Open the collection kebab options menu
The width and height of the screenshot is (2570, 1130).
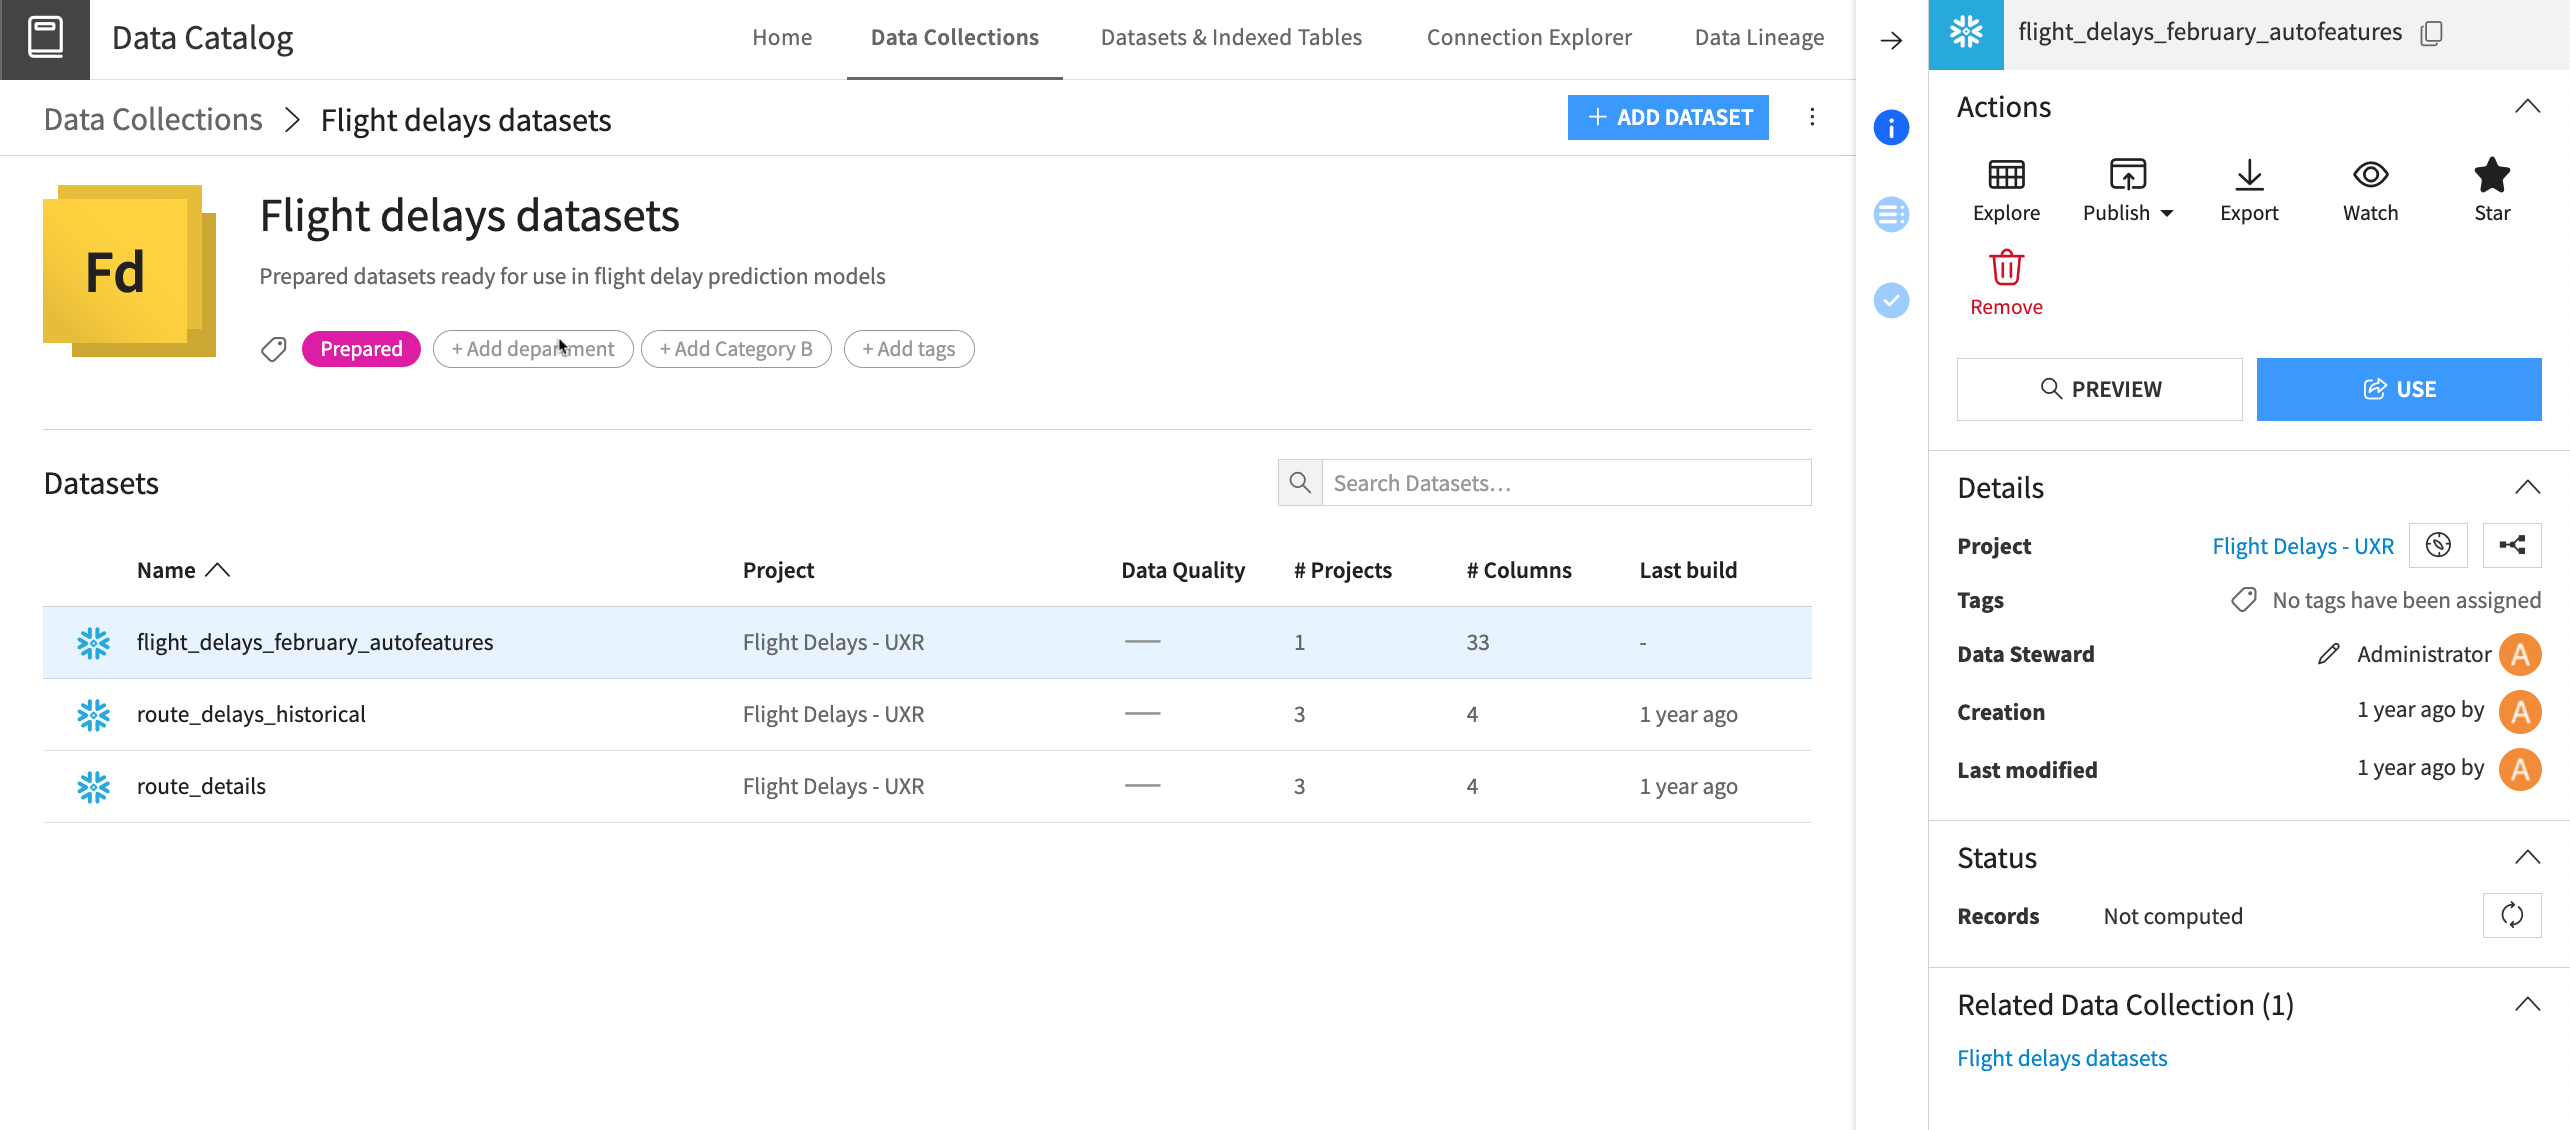click(1812, 118)
